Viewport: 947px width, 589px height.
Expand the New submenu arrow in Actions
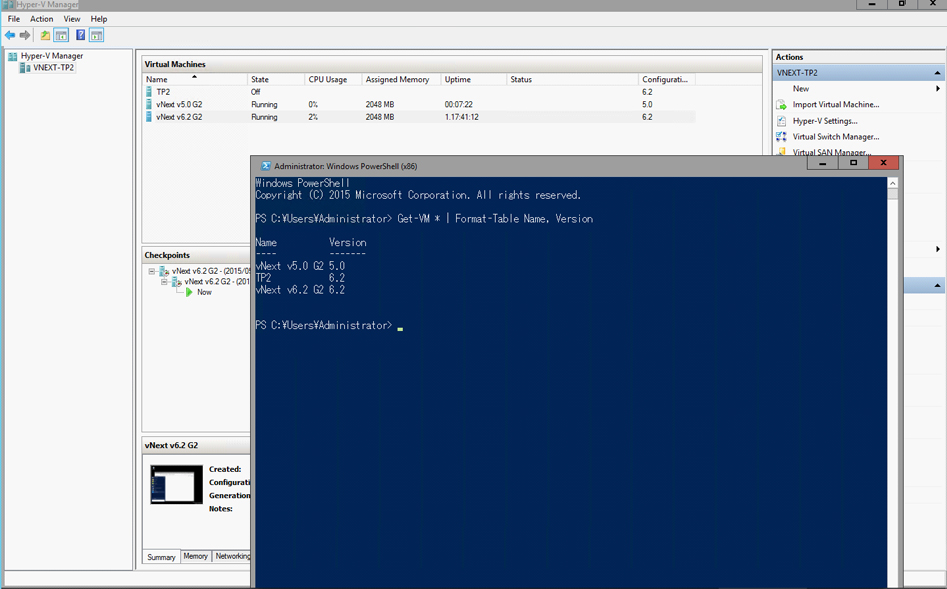(x=938, y=89)
